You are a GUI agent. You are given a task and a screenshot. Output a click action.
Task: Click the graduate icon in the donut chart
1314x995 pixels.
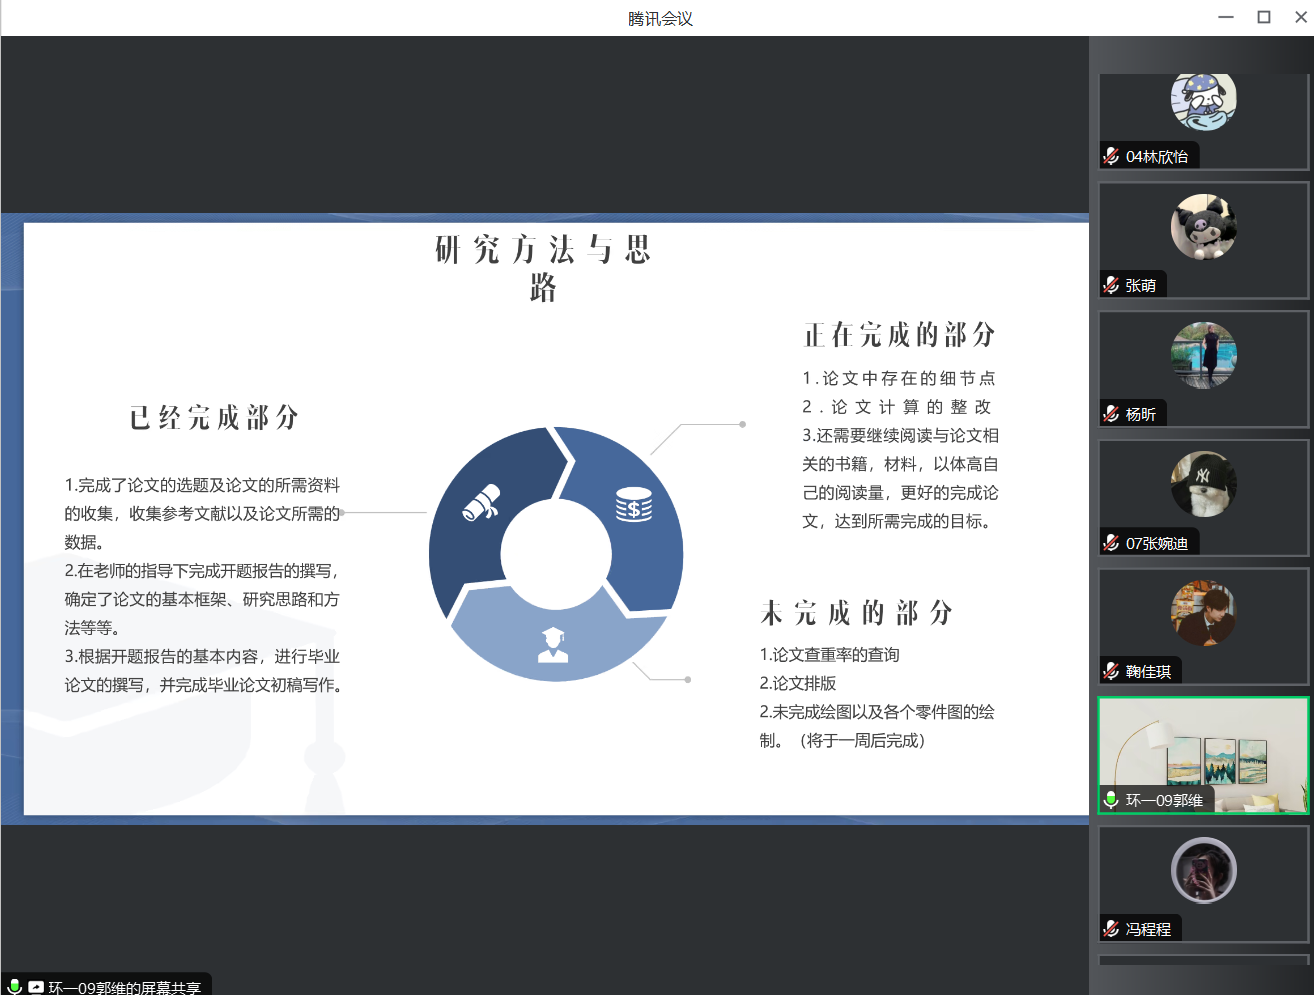coord(553,645)
